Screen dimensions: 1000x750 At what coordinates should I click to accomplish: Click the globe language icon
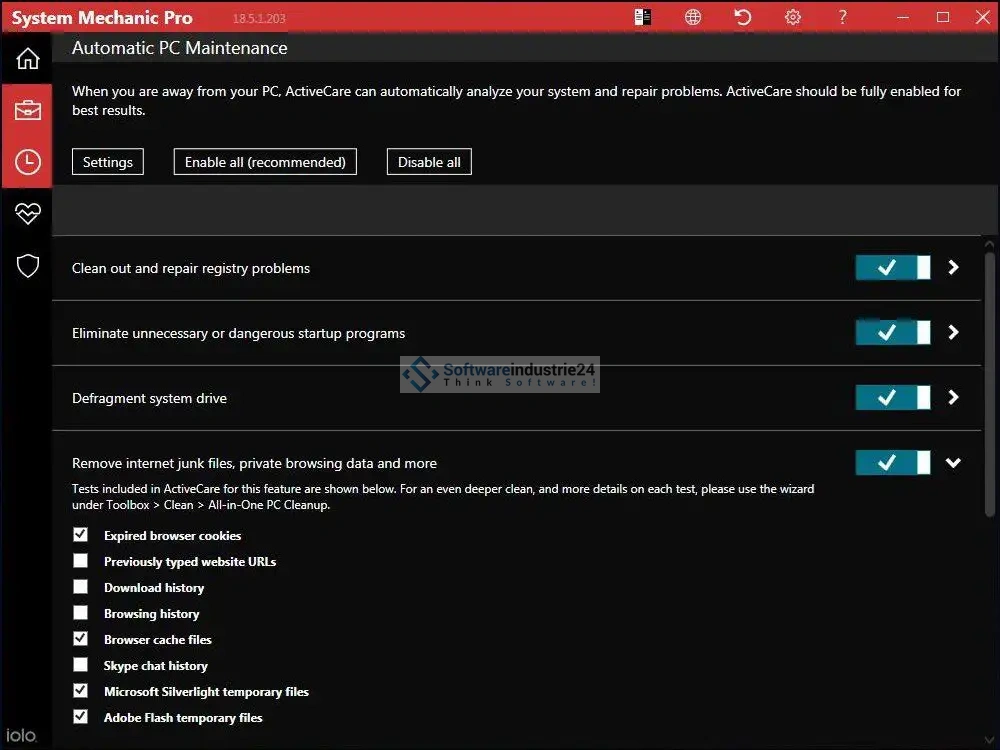693,17
